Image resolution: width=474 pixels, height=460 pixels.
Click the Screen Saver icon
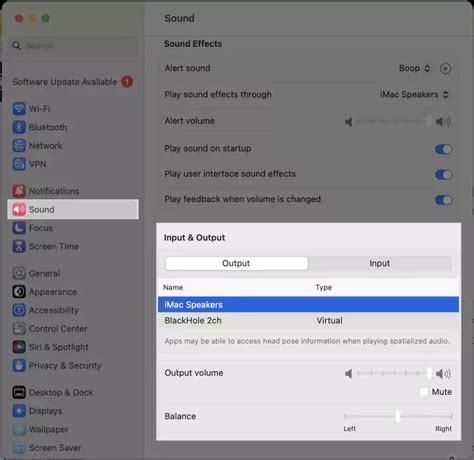19,448
